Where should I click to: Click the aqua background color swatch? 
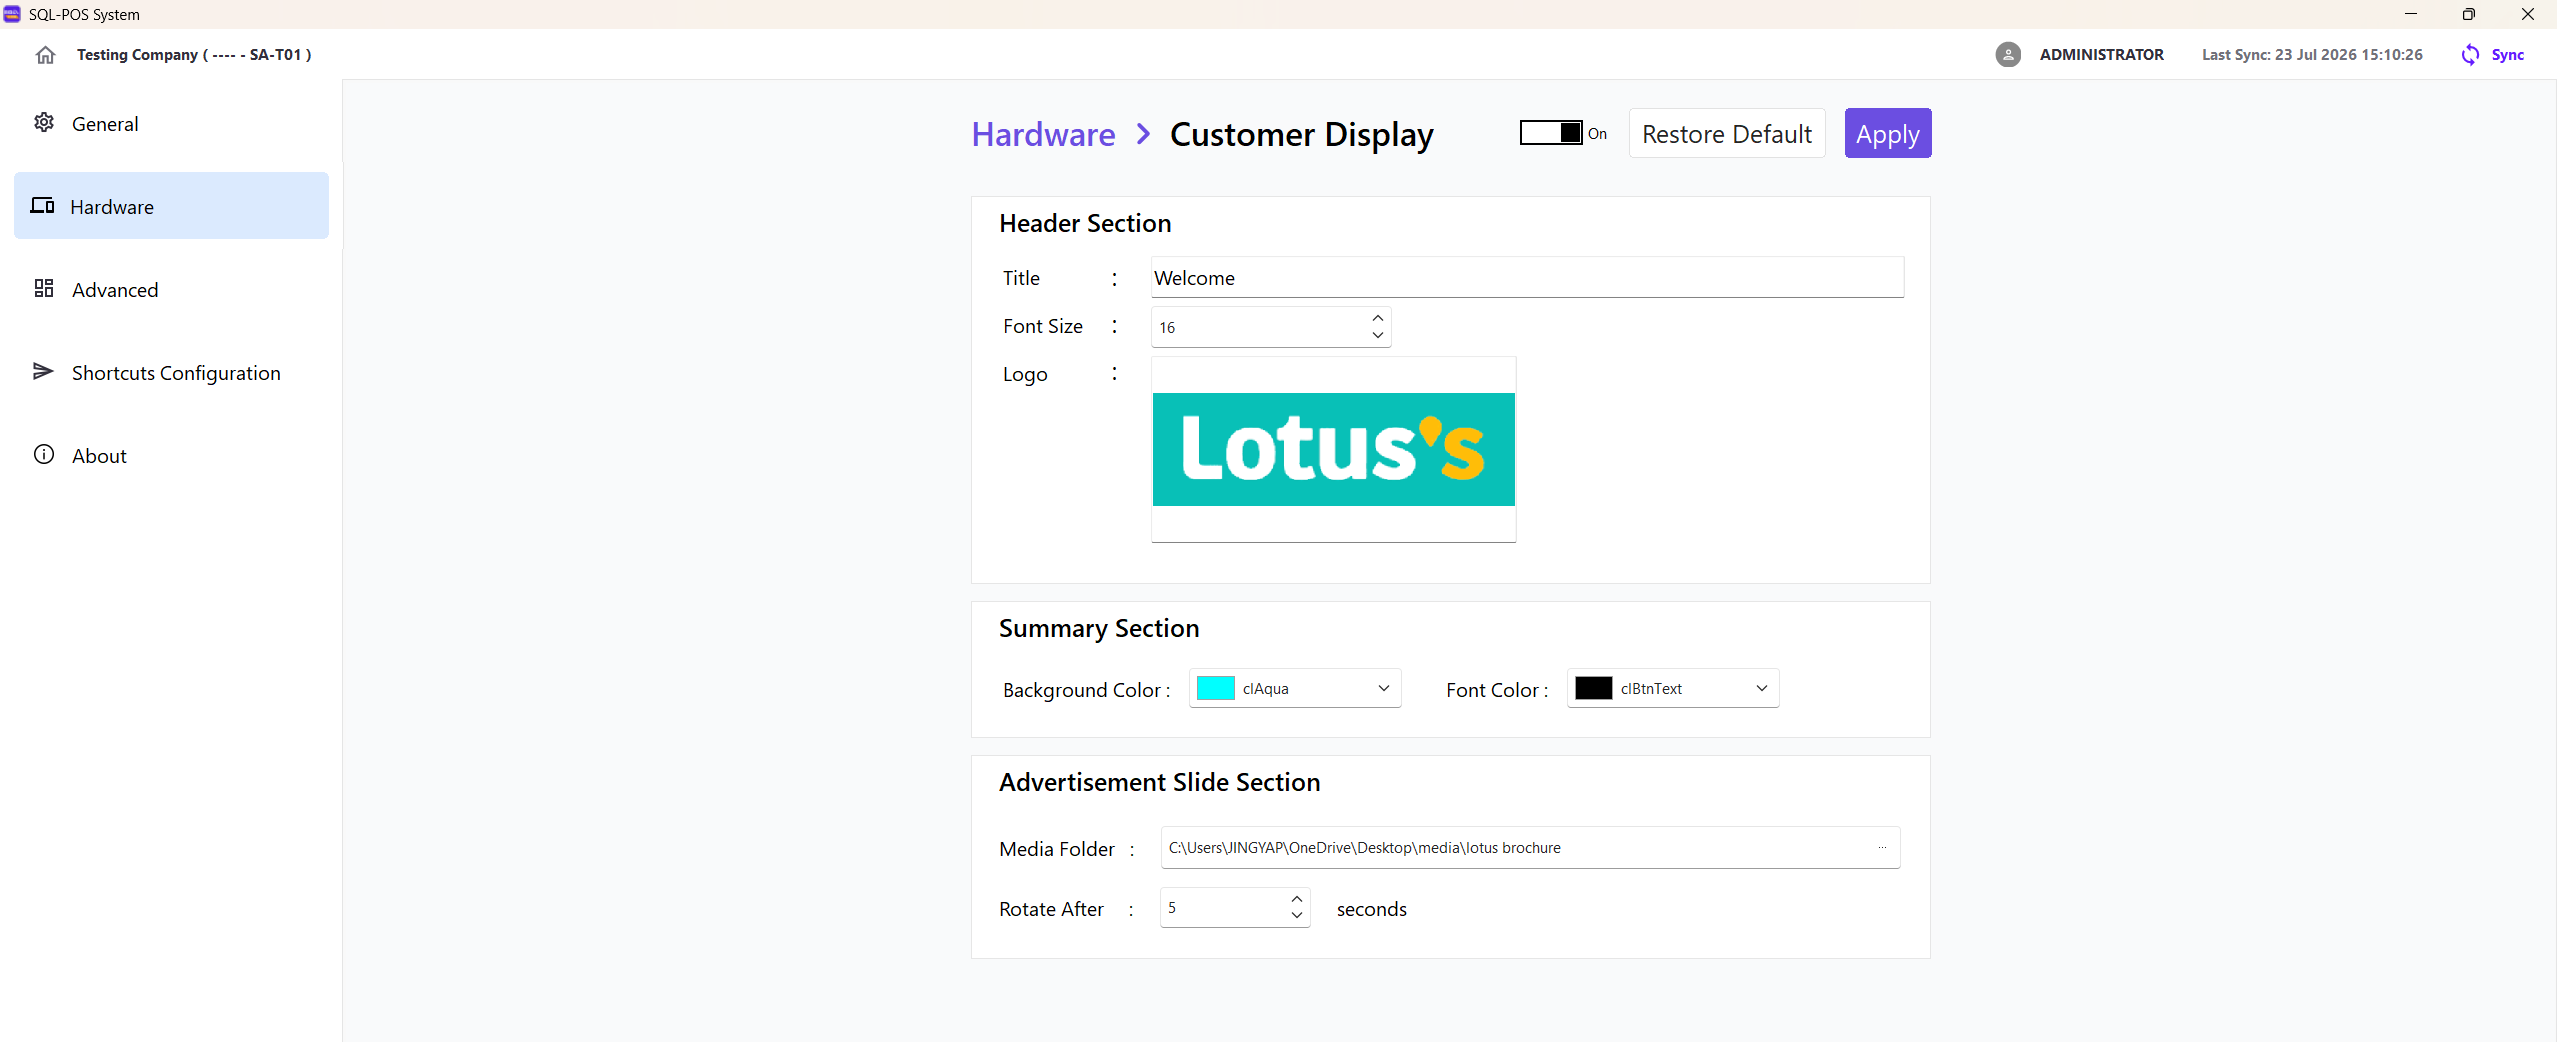point(1215,688)
